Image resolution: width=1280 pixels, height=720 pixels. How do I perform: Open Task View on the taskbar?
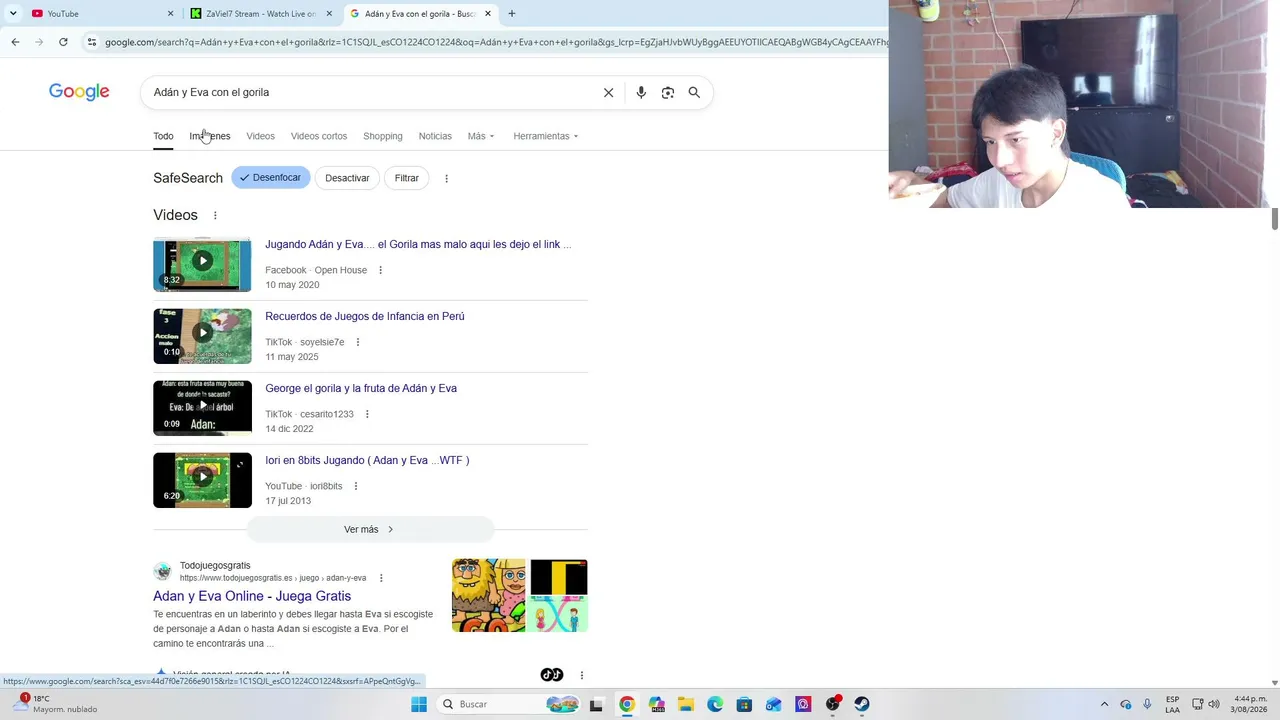596,704
